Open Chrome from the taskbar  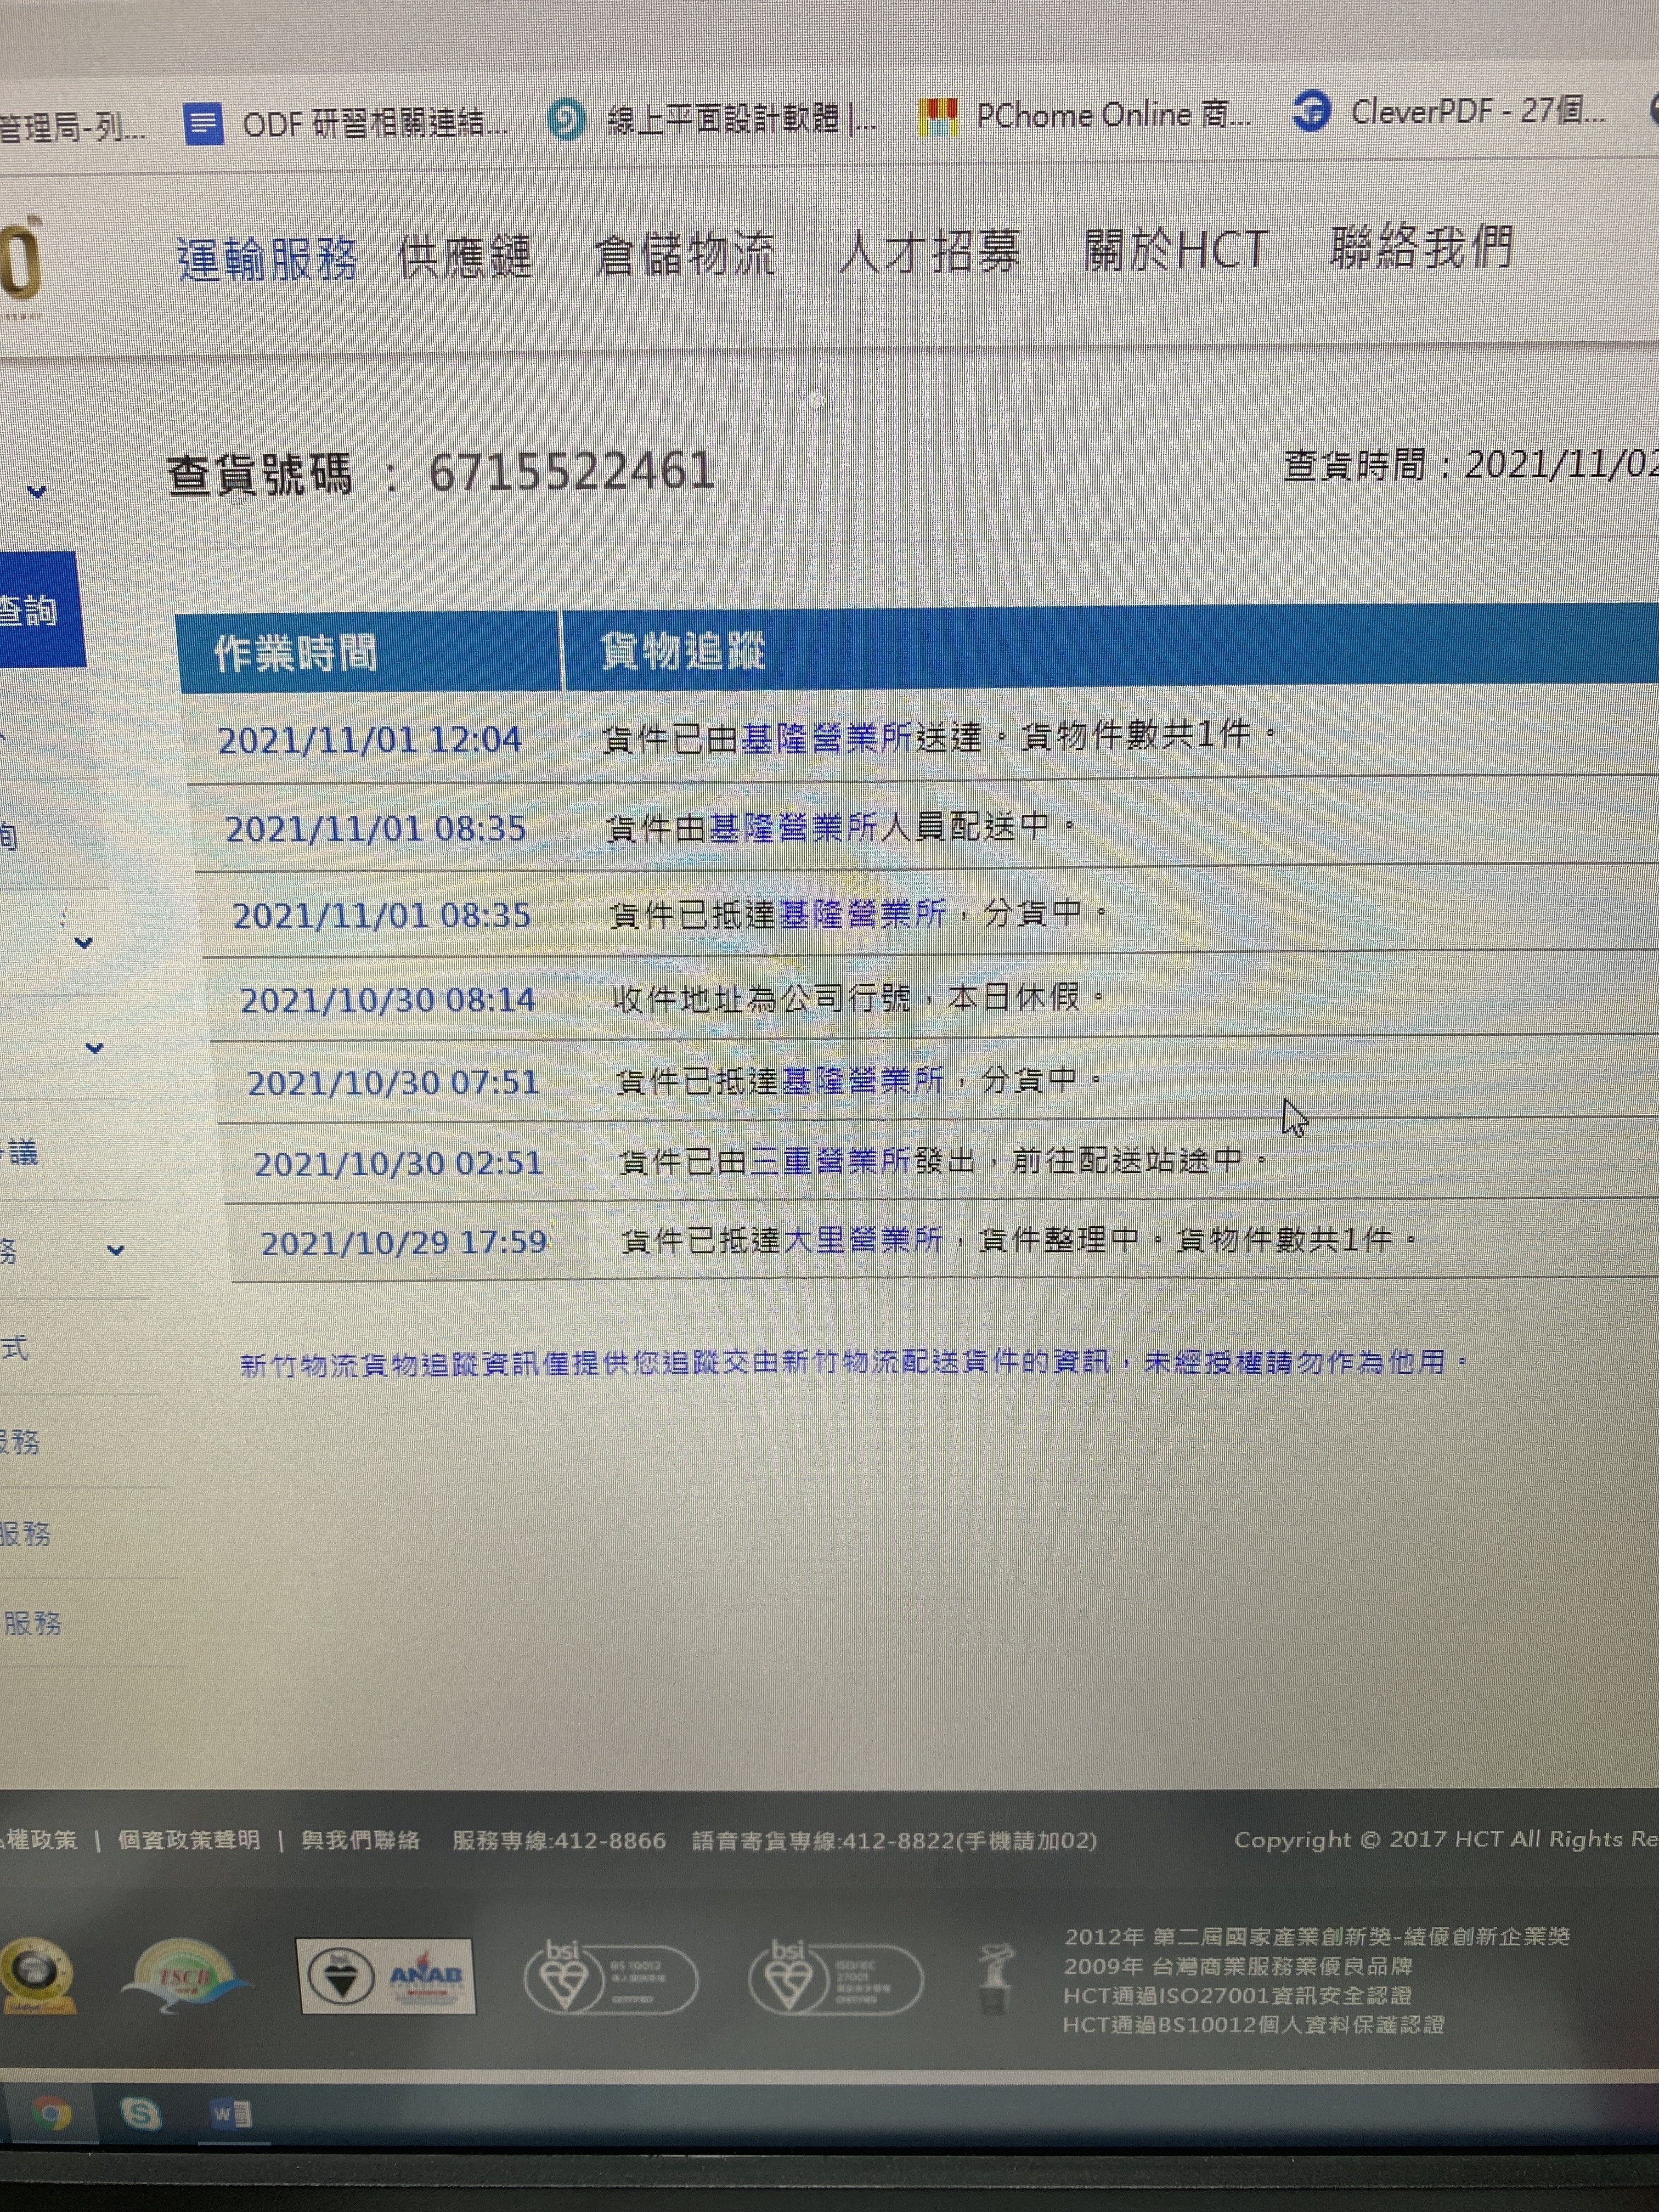pos(50,2113)
